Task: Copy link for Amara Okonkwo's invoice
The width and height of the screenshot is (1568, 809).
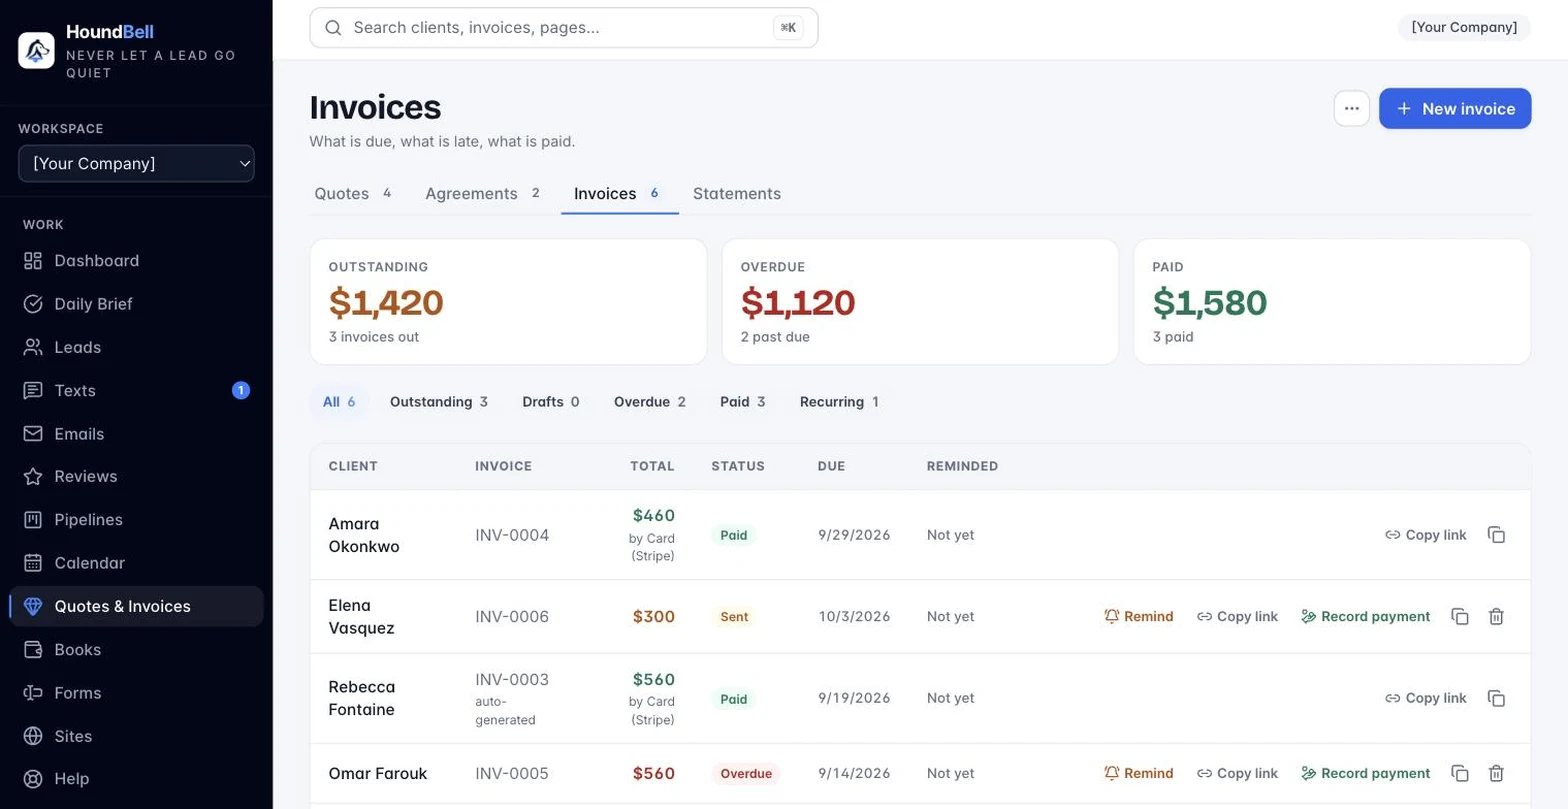Action: [x=1426, y=535]
